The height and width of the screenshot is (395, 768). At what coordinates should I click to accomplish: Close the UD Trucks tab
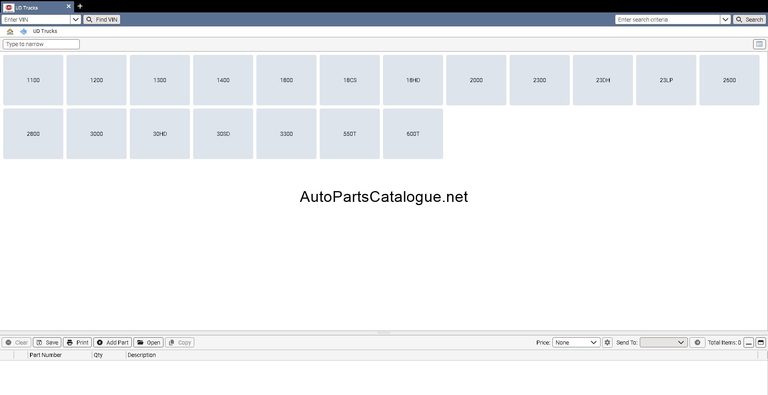[x=69, y=7]
